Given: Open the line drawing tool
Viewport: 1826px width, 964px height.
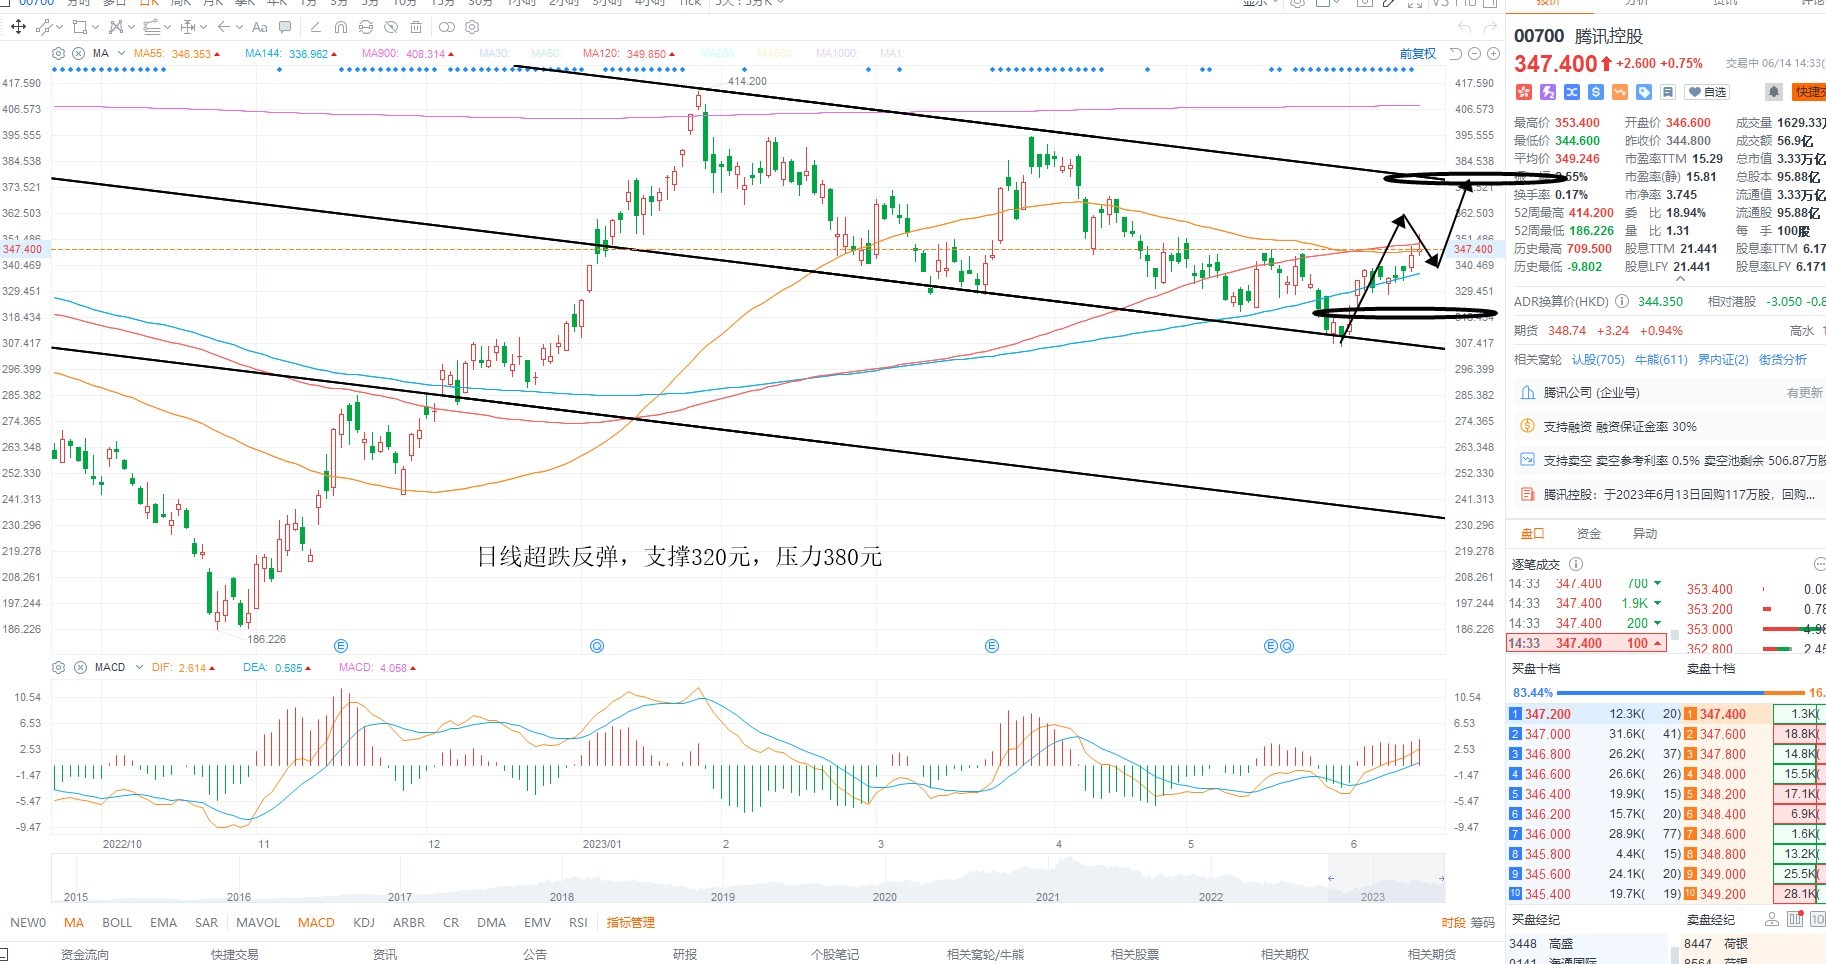Looking at the screenshot, I should pyautogui.click(x=43, y=27).
